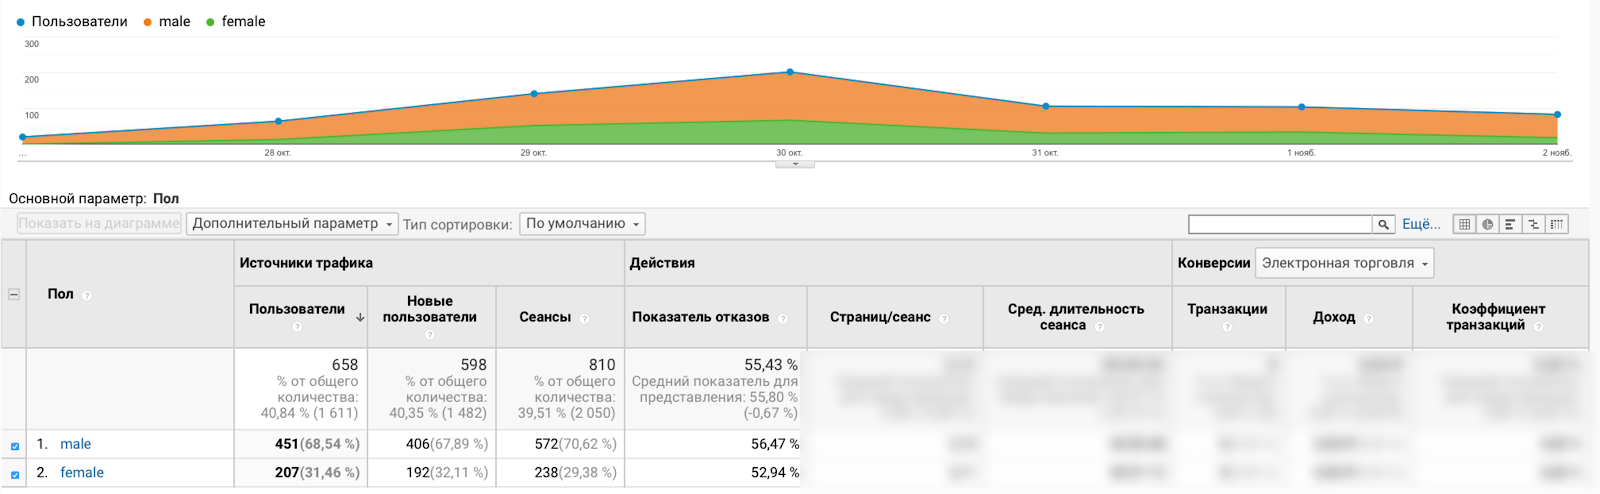The height and width of the screenshot is (494, 1600).
Task: Select the comparison view icon
Action: pyautogui.click(x=1533, y=224)
